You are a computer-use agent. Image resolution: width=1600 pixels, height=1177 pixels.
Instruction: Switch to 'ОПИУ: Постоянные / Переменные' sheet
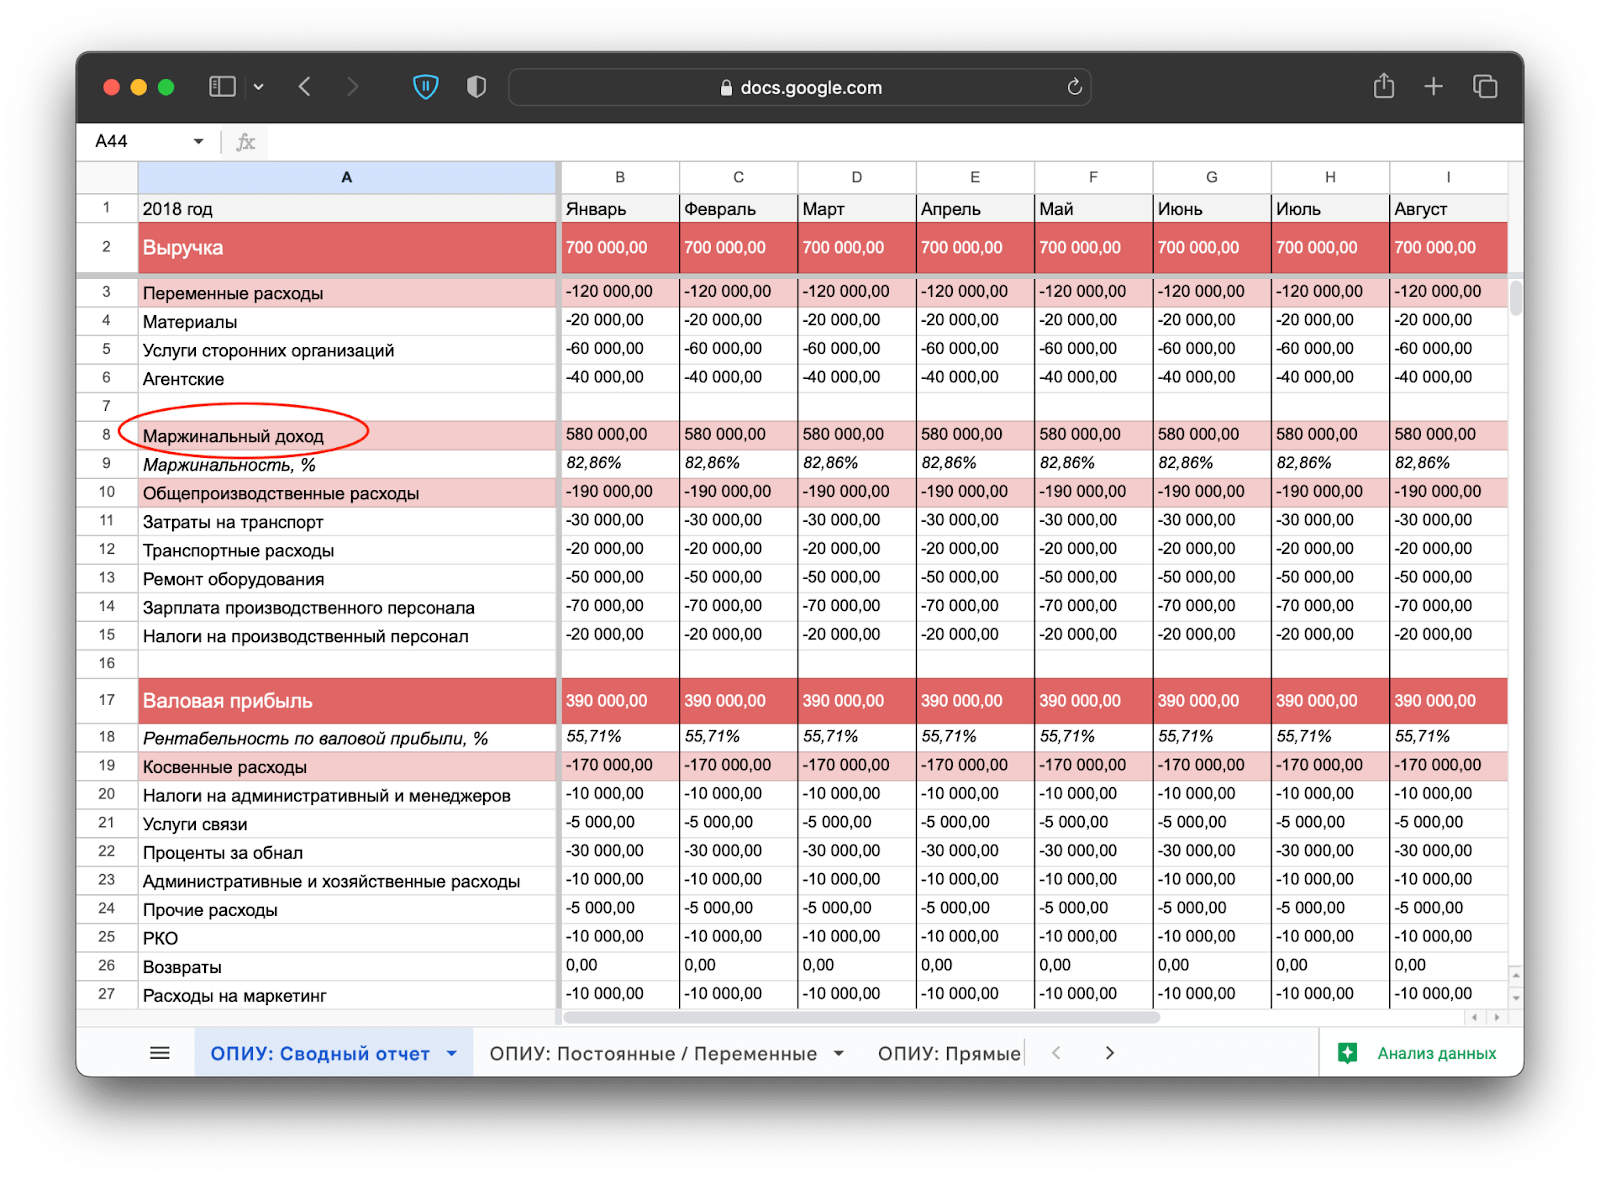653,1053
